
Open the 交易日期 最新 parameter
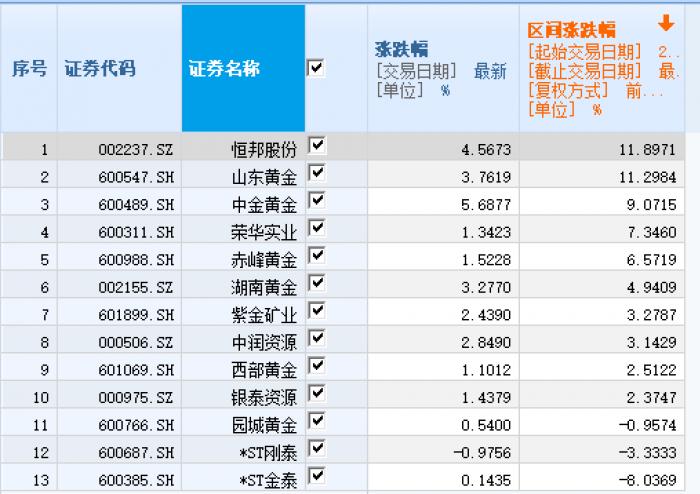click(441, 71)
